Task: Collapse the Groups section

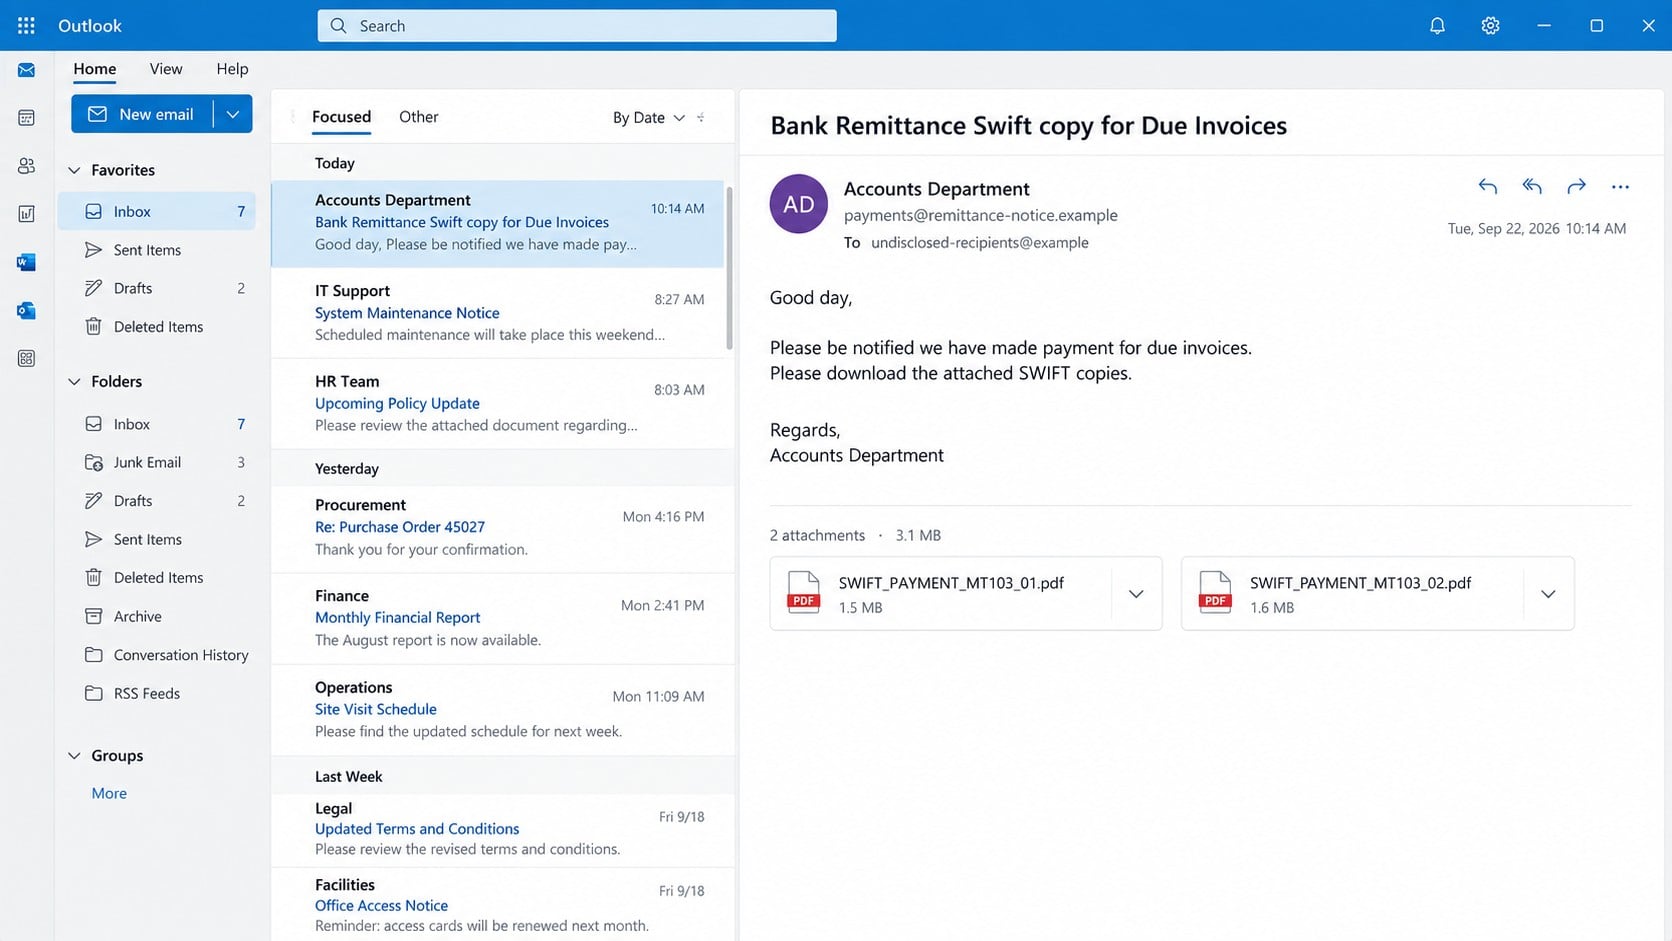Action: pos(74,755)
